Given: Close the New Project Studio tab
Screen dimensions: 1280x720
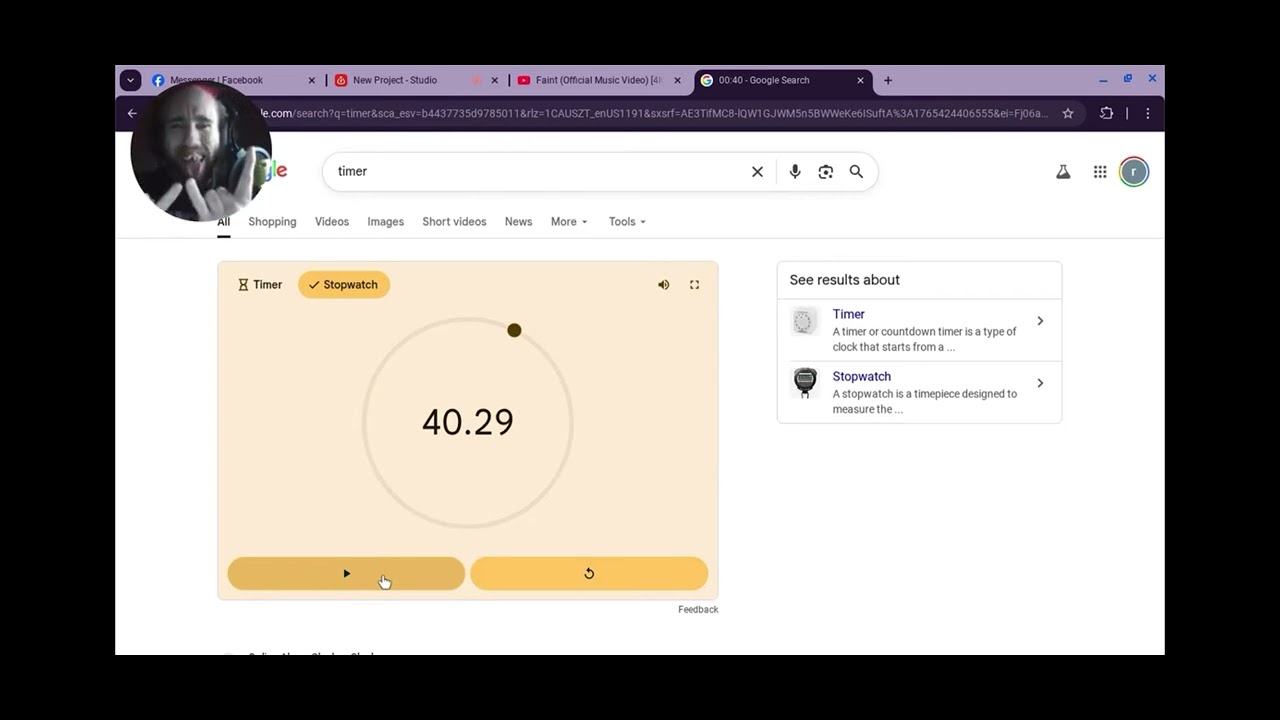Looking at the screenshot, I should 494,80.
